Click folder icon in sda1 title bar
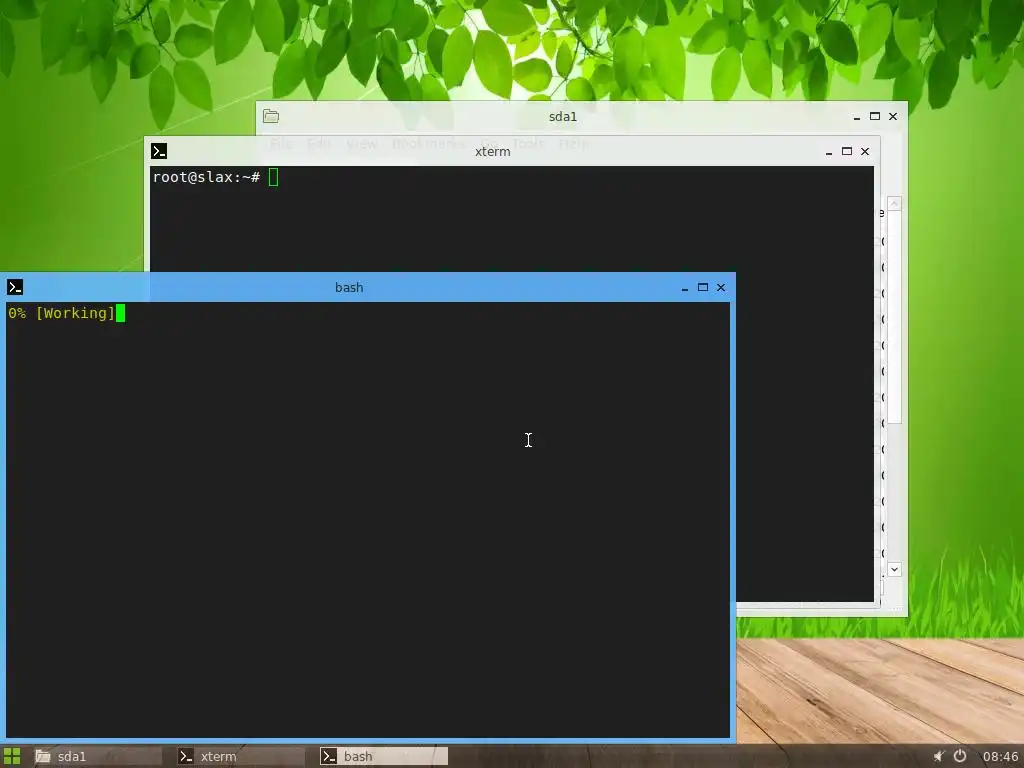This screenshot has width=1024, height=768. pyautogui.click(x=271, y=116)
